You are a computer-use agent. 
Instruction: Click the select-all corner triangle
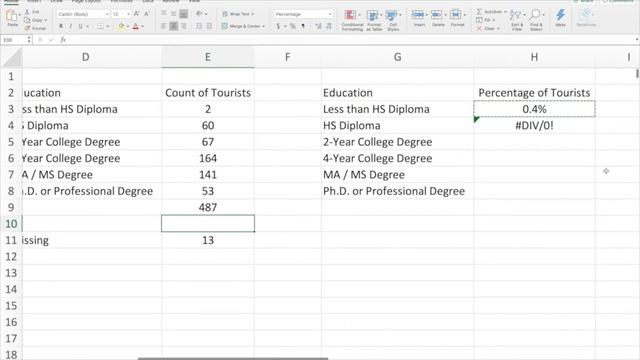11,57
